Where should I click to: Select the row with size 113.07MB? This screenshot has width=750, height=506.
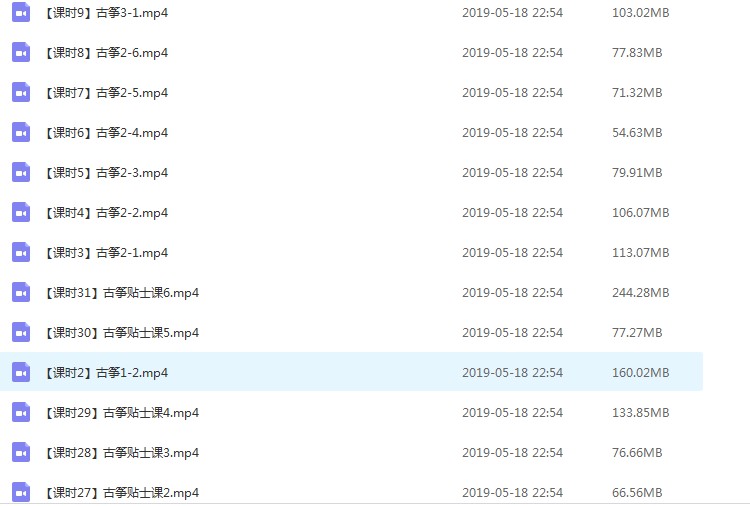(351, 253)
